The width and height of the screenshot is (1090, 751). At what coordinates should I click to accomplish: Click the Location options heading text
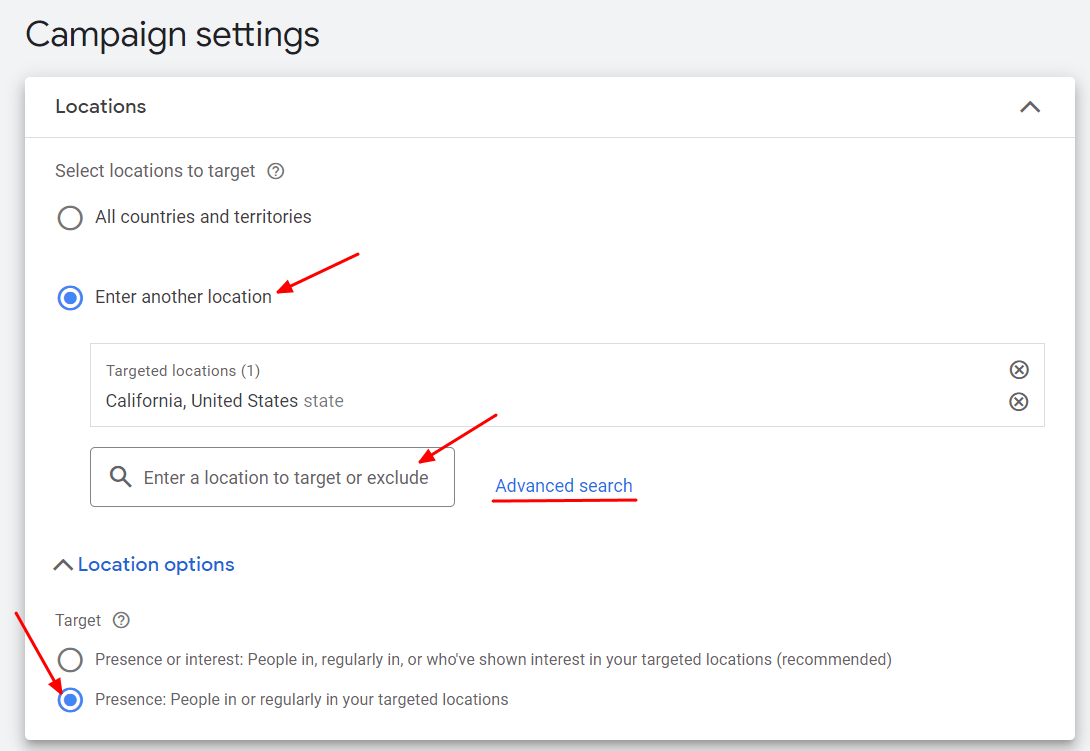tap(156, 565)
